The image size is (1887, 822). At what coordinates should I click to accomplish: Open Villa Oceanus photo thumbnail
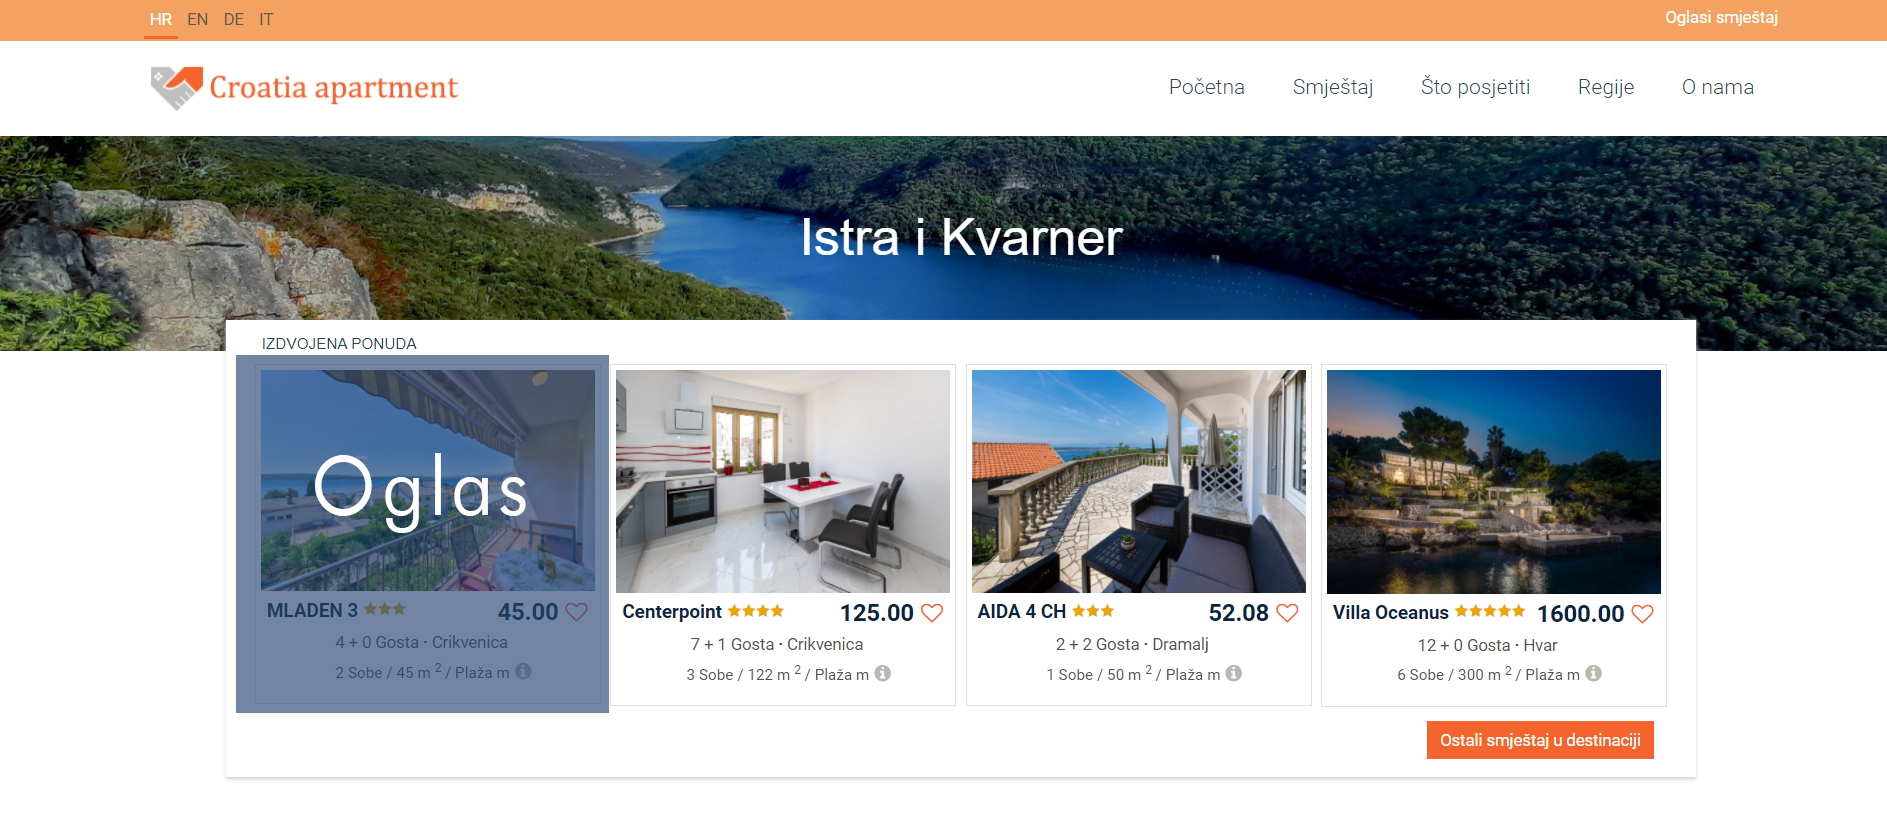click(1493, 482)
